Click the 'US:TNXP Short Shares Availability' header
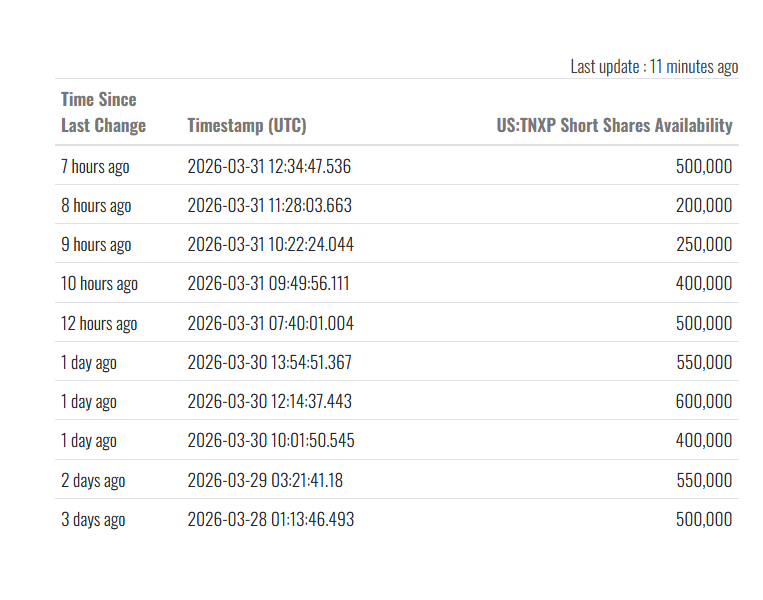This screenshot has width=763, height=600. tap(614, 126)
